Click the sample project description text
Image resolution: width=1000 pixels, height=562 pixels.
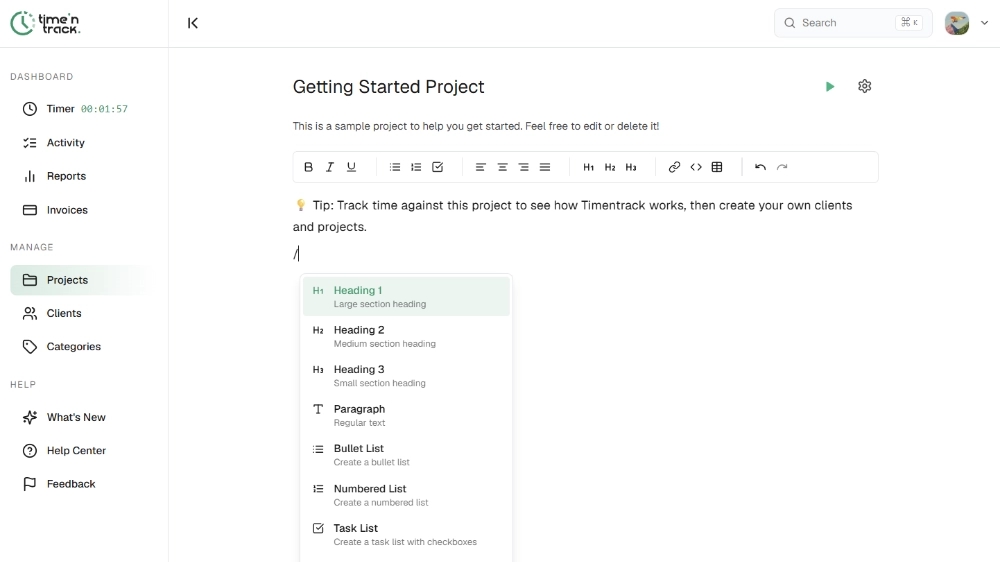476,126
